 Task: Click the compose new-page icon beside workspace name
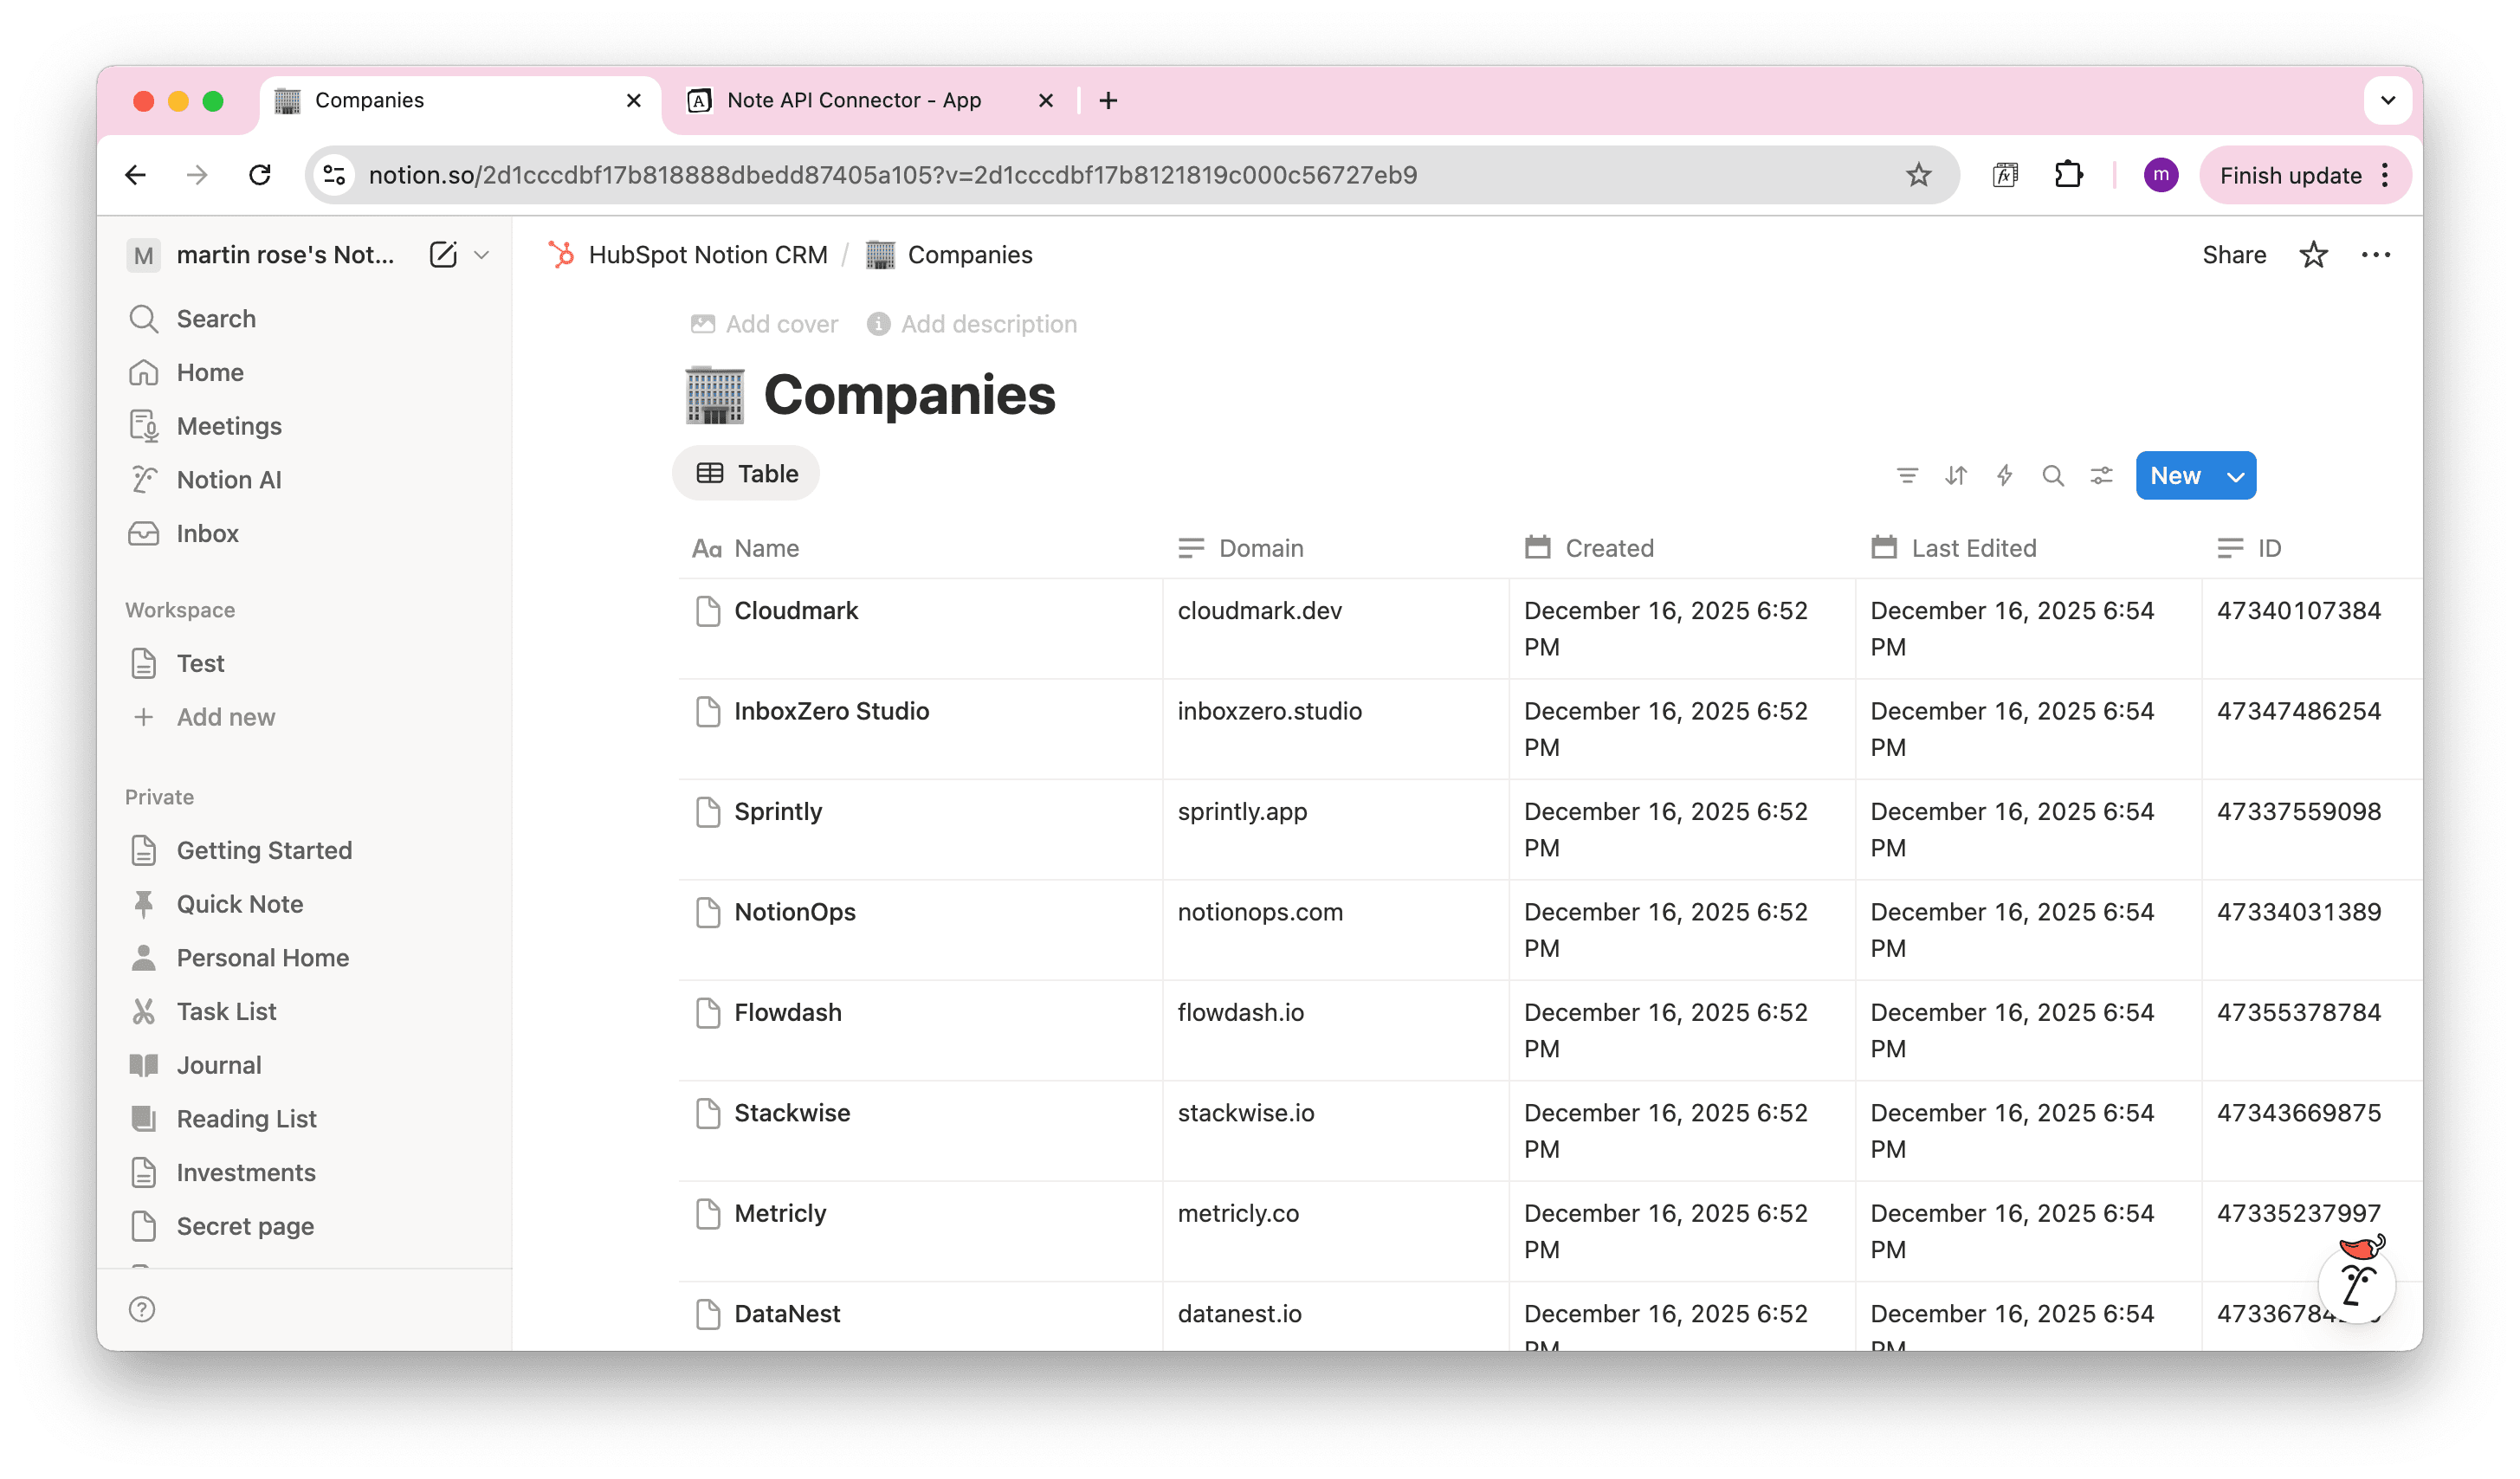(443, 254)
